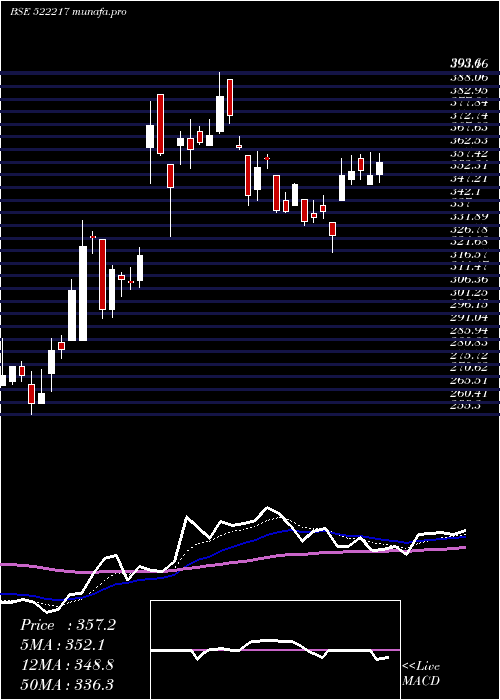Click the 342.1 price axis label
The height and width of the screenshot is (700, 500).
[x=466, y=192]
